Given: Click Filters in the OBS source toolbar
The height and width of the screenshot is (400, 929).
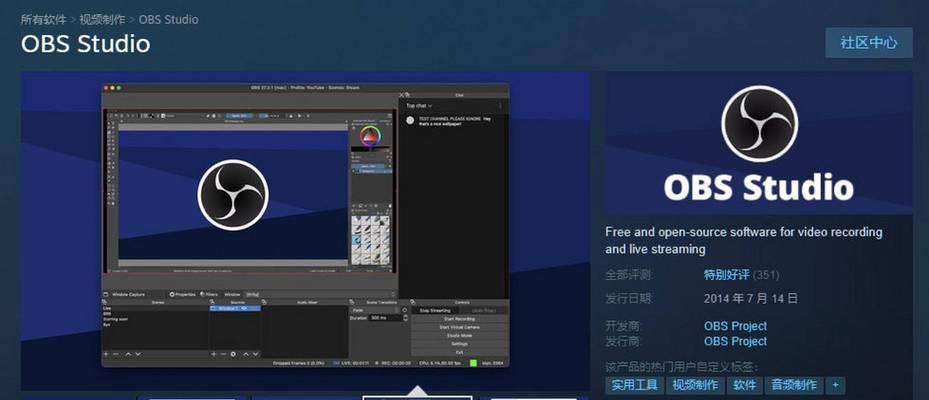Looking at the screenshot, I should pos(209,295).
